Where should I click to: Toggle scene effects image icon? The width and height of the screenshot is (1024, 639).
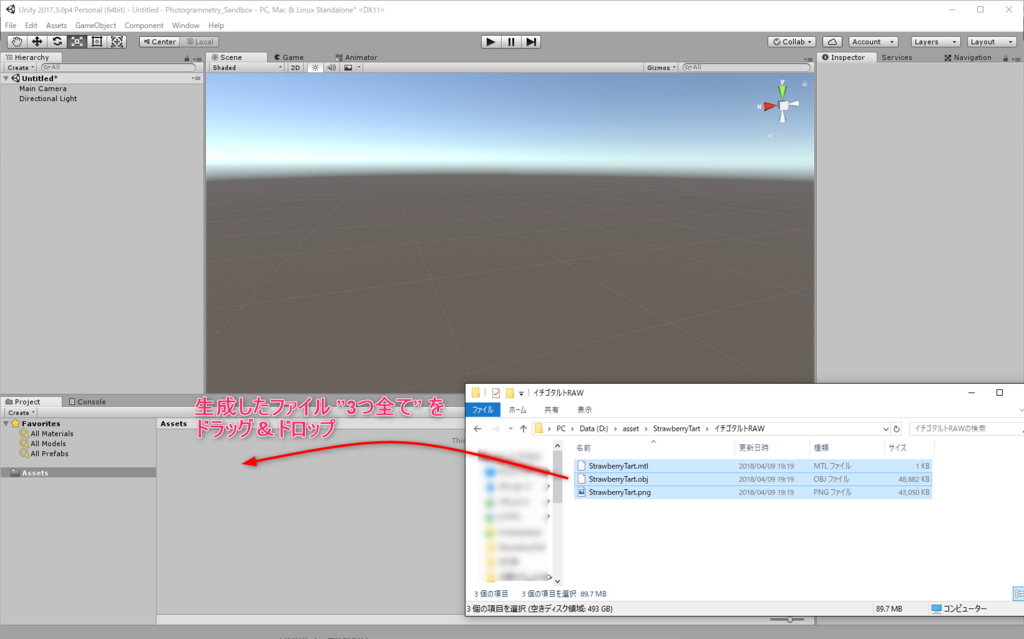(x=348, y=67)
